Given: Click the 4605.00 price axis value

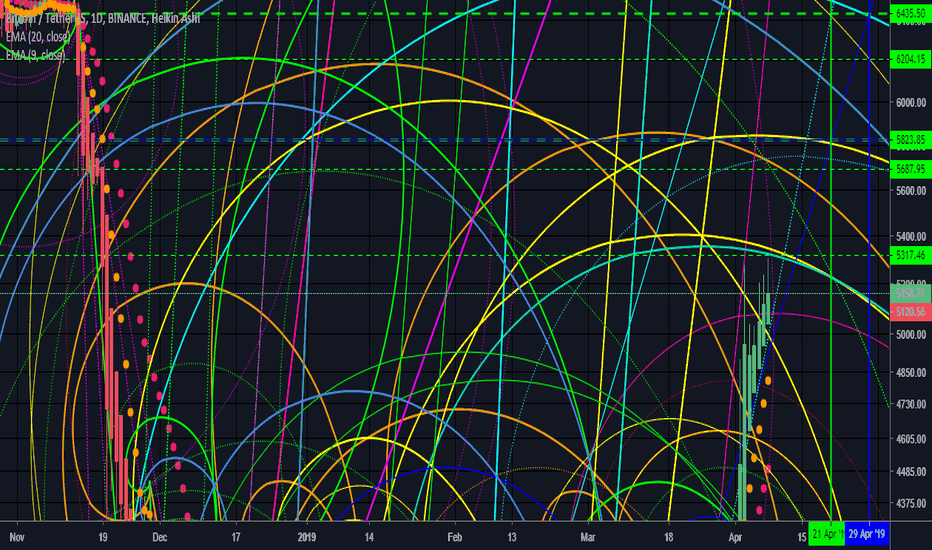Looking at the screenshot, I should [911, 439].
